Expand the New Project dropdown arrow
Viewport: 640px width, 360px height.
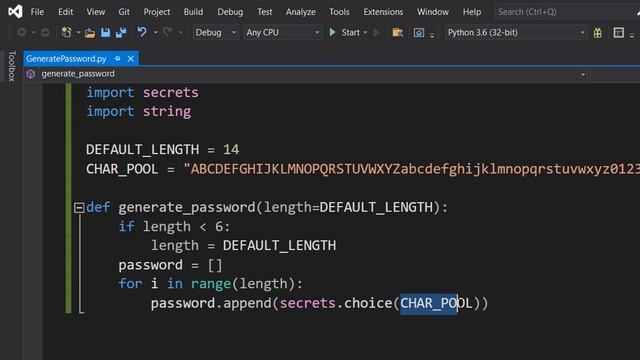coord(78,32)
